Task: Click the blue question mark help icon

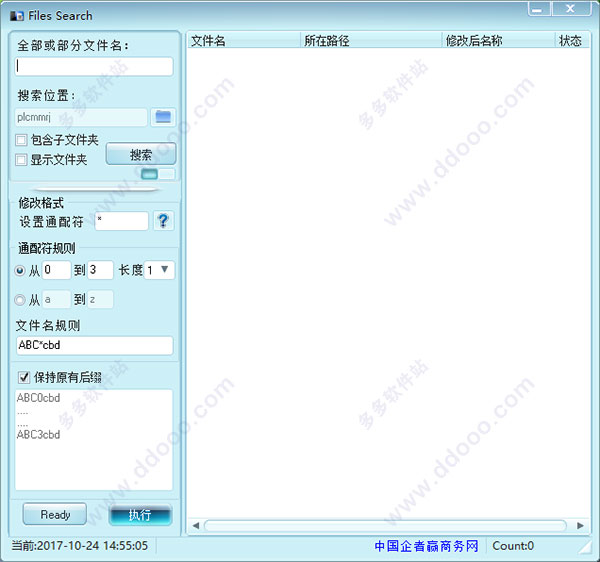Action: (163, 221)
